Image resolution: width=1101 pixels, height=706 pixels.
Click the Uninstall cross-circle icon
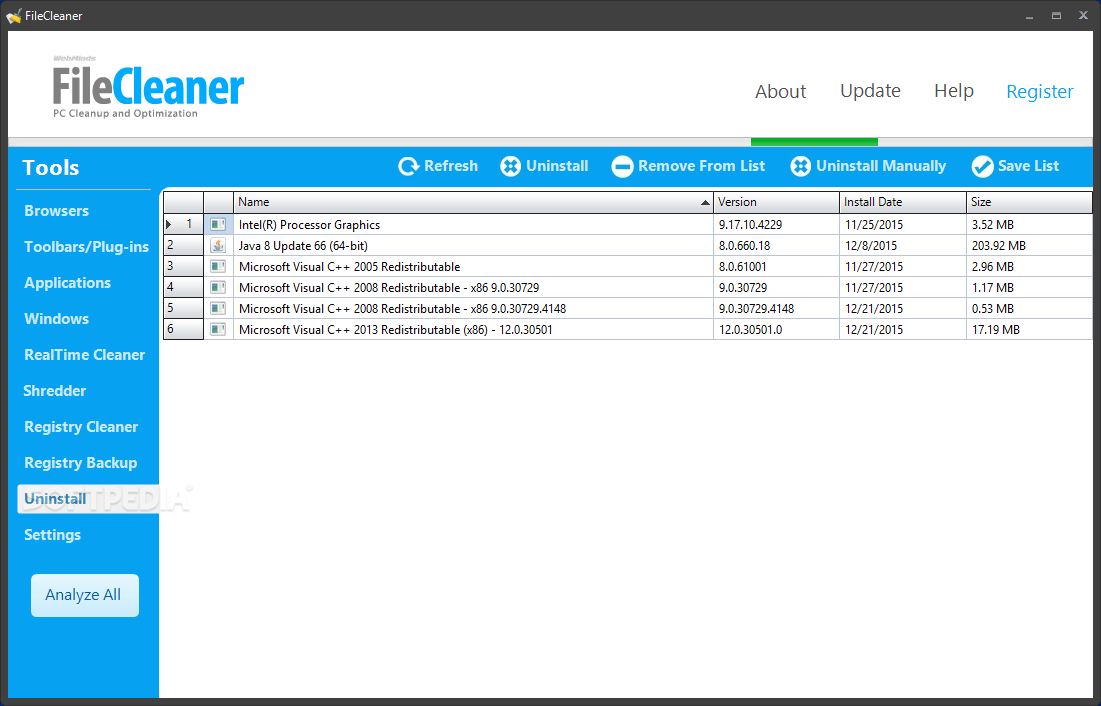pos(510,166)
